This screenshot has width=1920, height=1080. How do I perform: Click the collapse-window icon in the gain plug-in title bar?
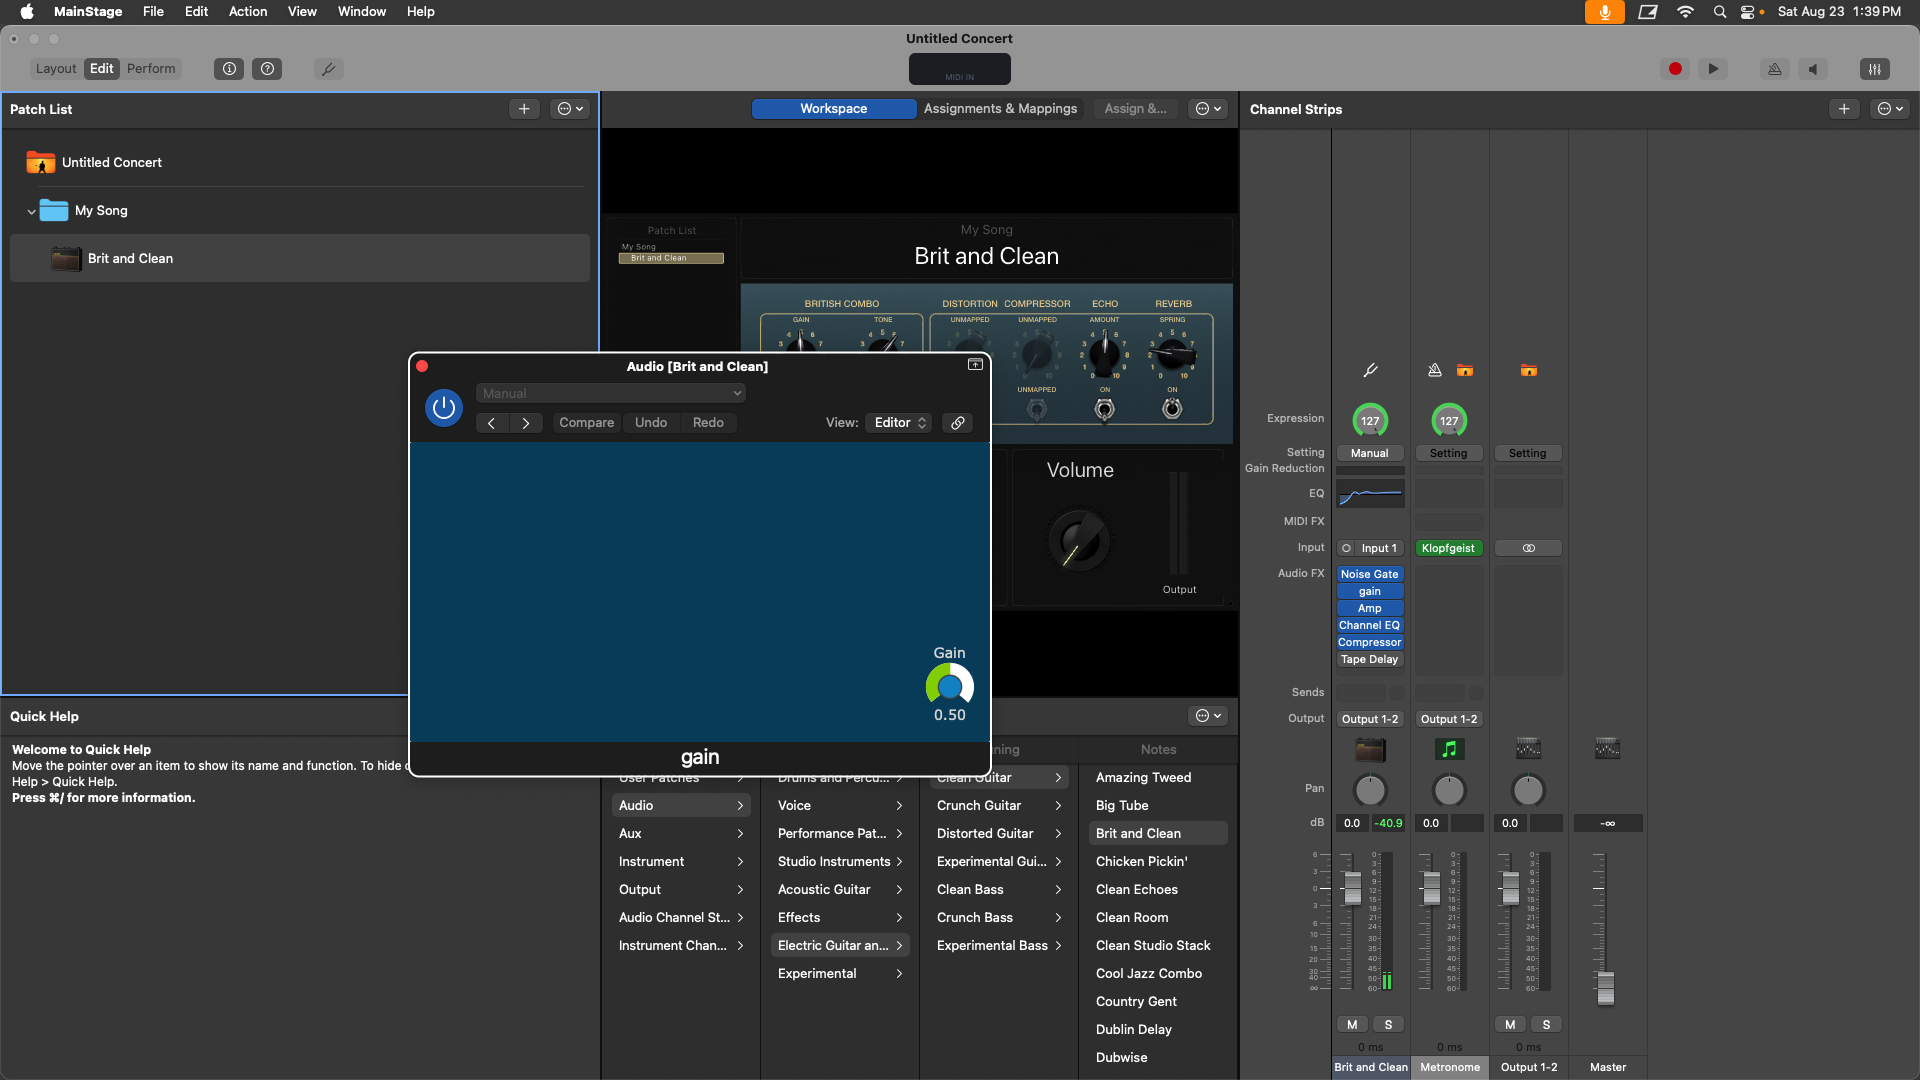pyautogui.click(x=975, y=365)
